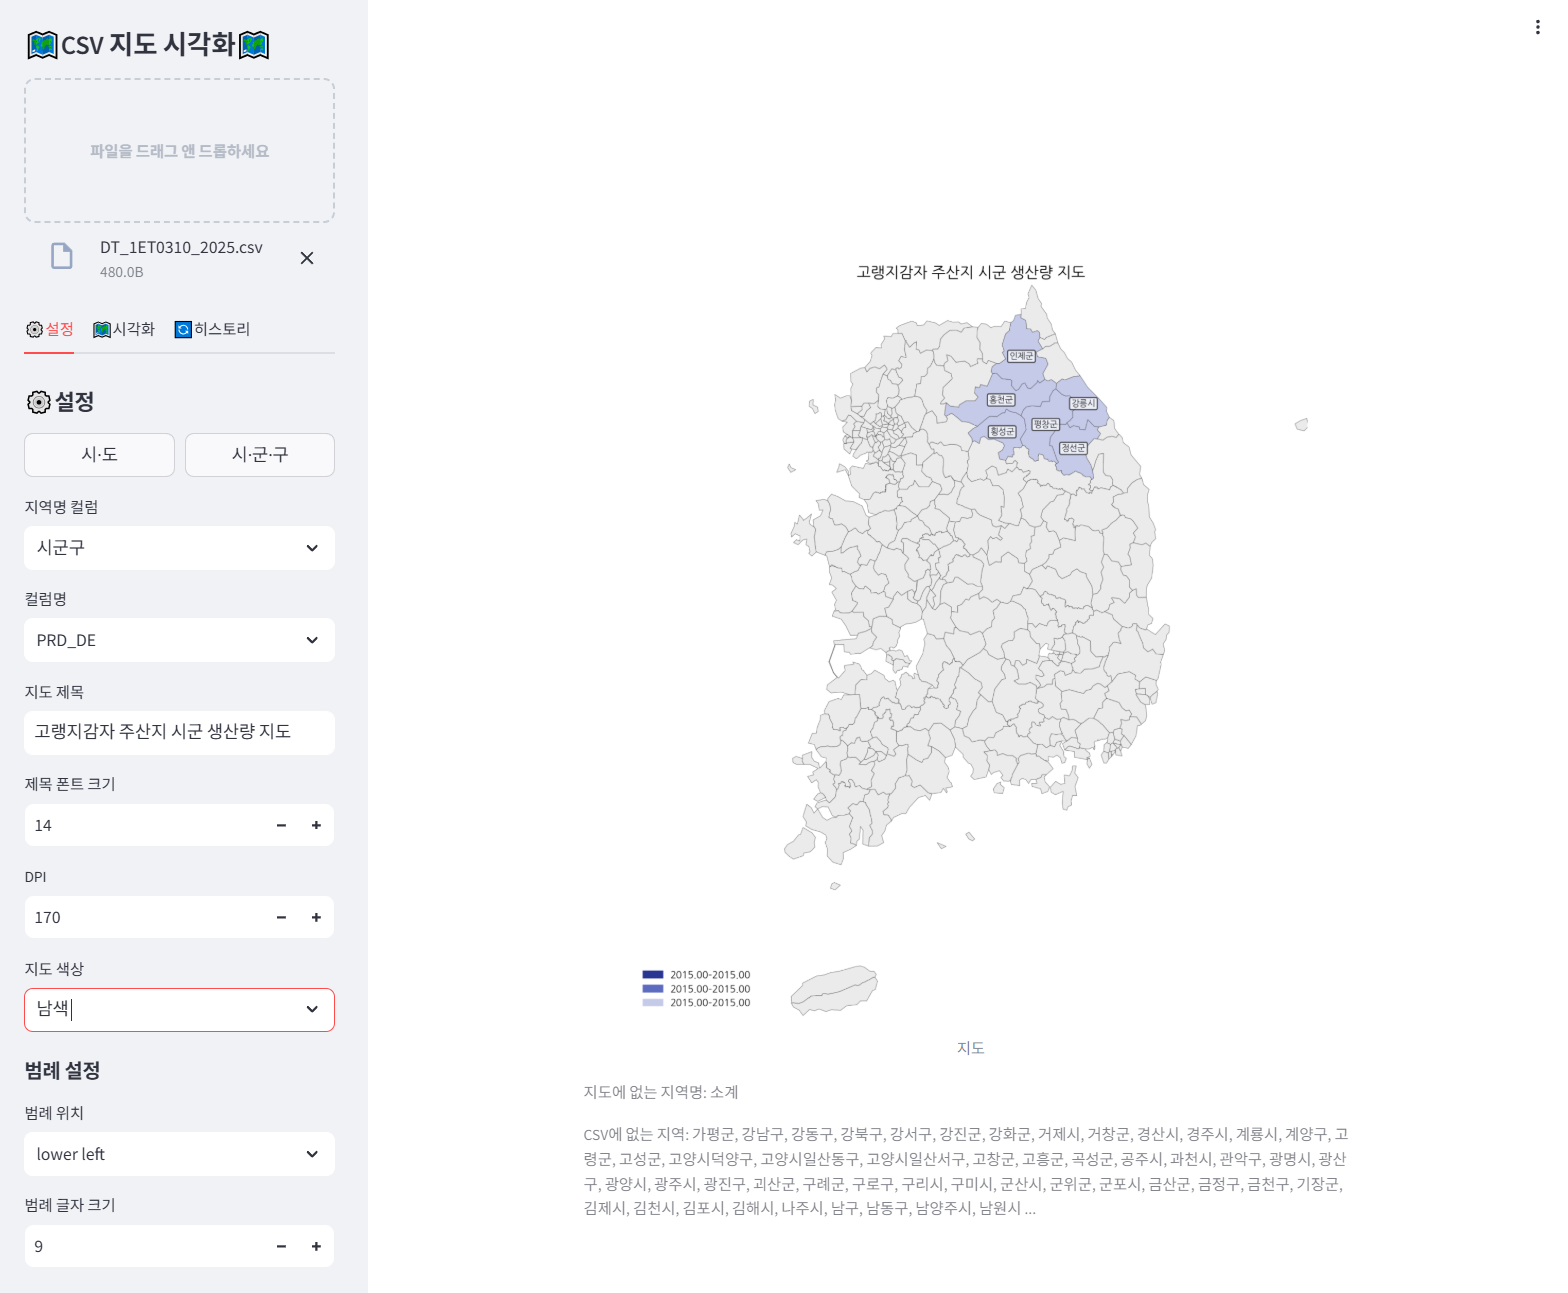Select the 시·도 level button
The image size is (1568, 1293).
(100, 455)
